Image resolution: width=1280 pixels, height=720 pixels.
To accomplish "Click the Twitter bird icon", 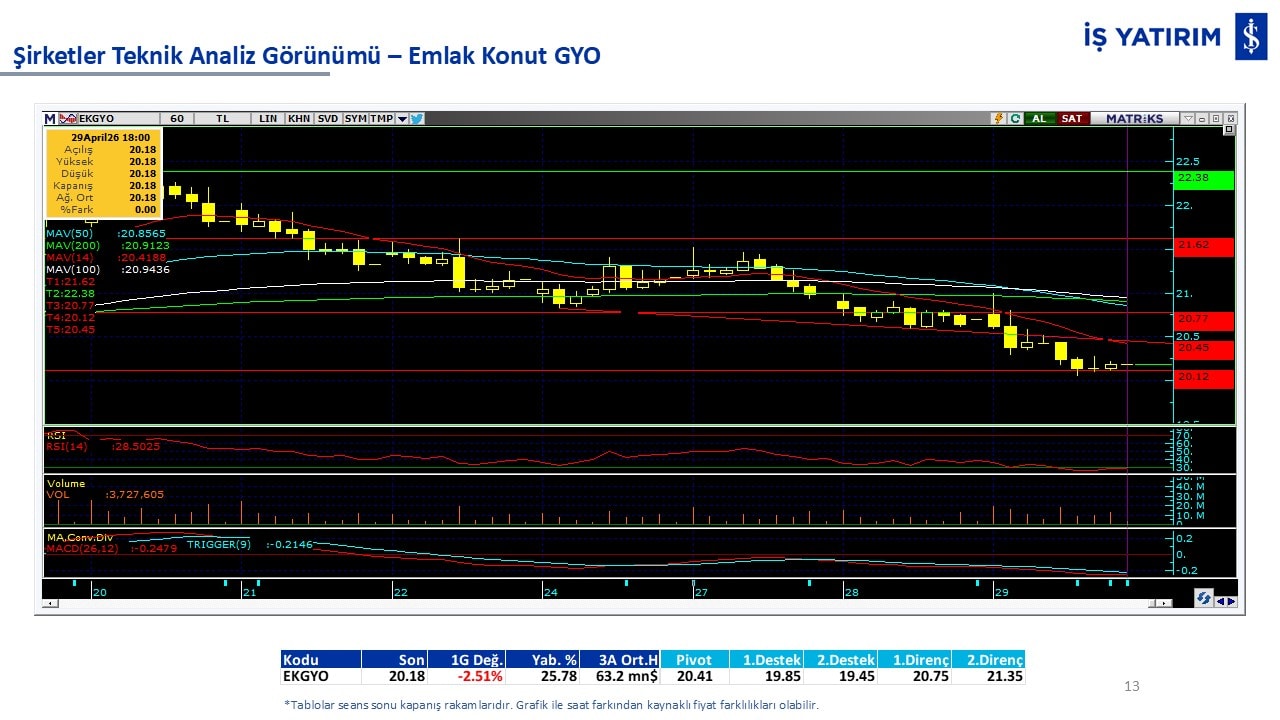I will tap(417, 118).
